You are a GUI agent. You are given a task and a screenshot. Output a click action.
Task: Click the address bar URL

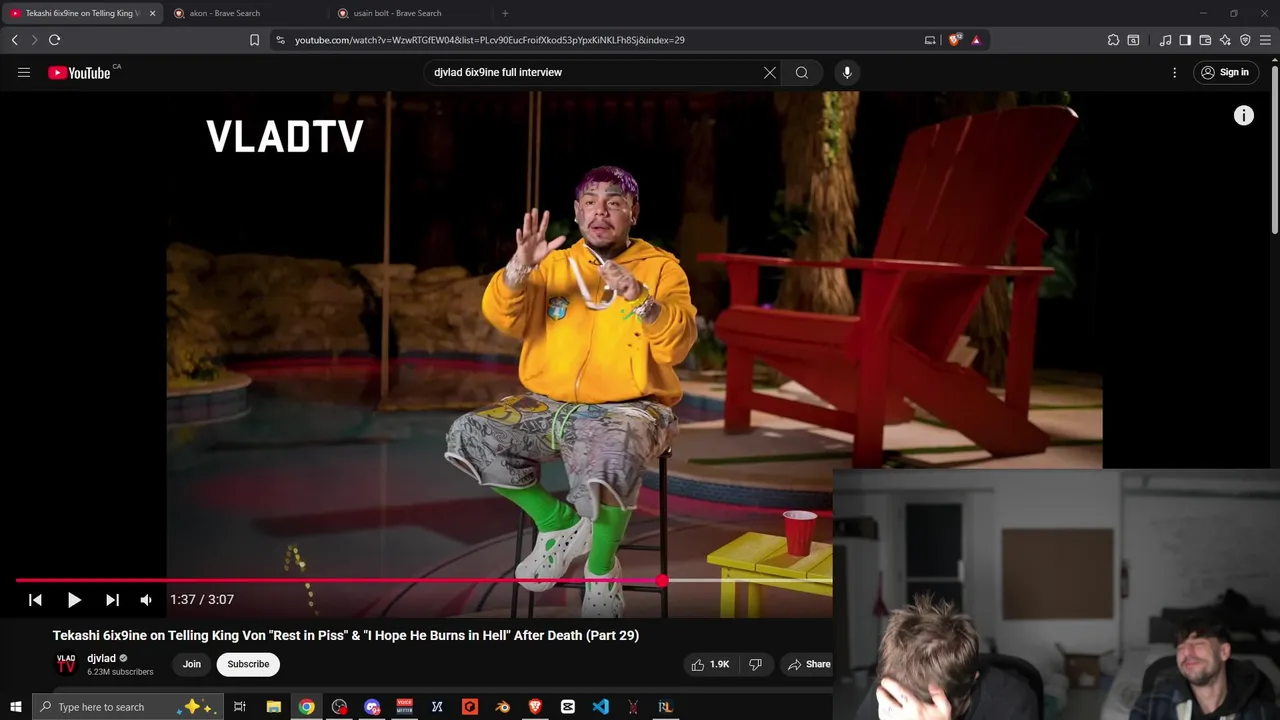tap(490, 40)
